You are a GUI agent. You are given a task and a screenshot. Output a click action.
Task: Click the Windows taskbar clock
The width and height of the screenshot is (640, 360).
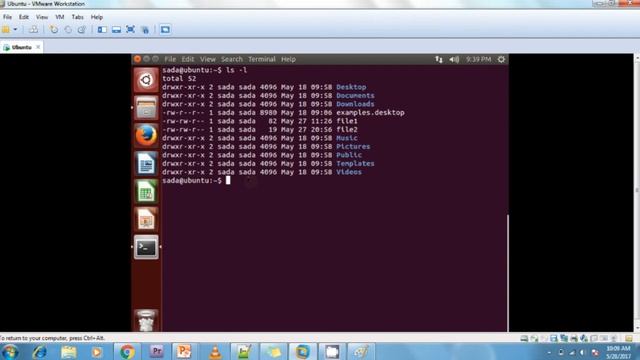[x=618, y=352]
